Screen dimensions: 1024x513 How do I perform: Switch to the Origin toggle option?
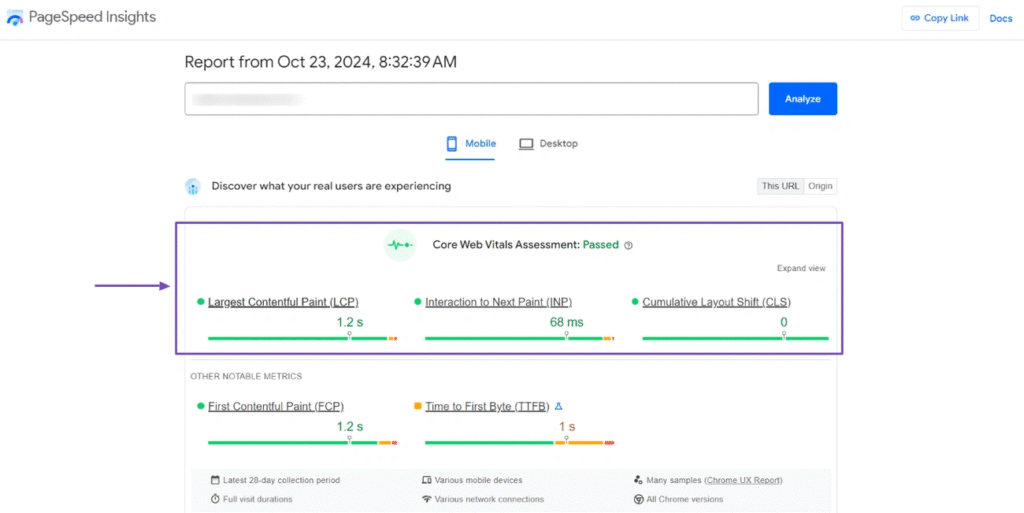(820, 186)
